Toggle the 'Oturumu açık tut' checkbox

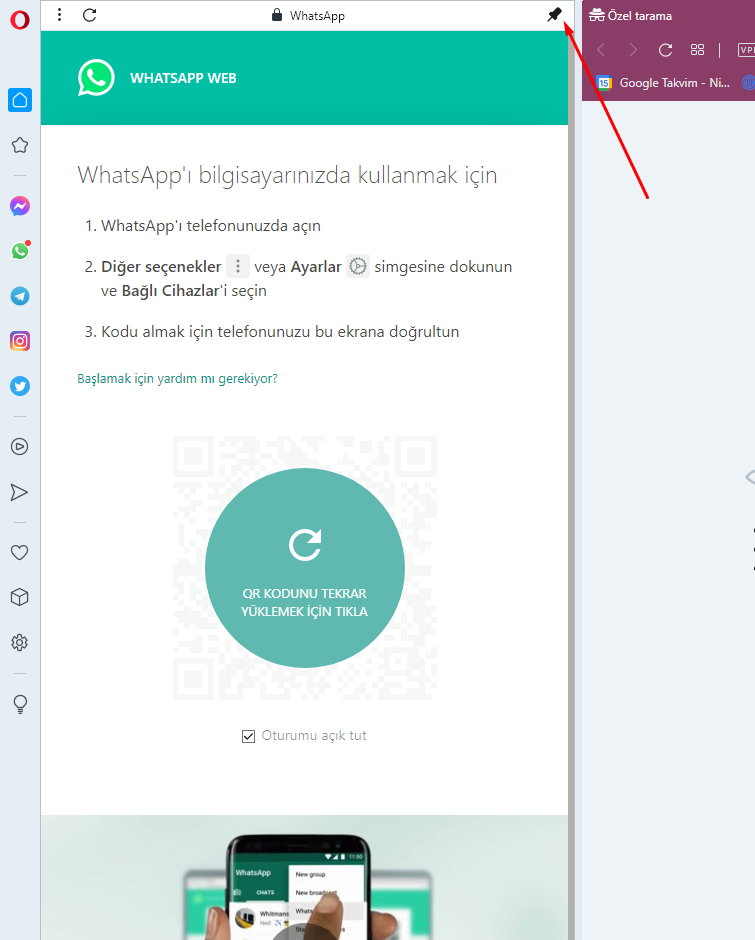[248, 736]
